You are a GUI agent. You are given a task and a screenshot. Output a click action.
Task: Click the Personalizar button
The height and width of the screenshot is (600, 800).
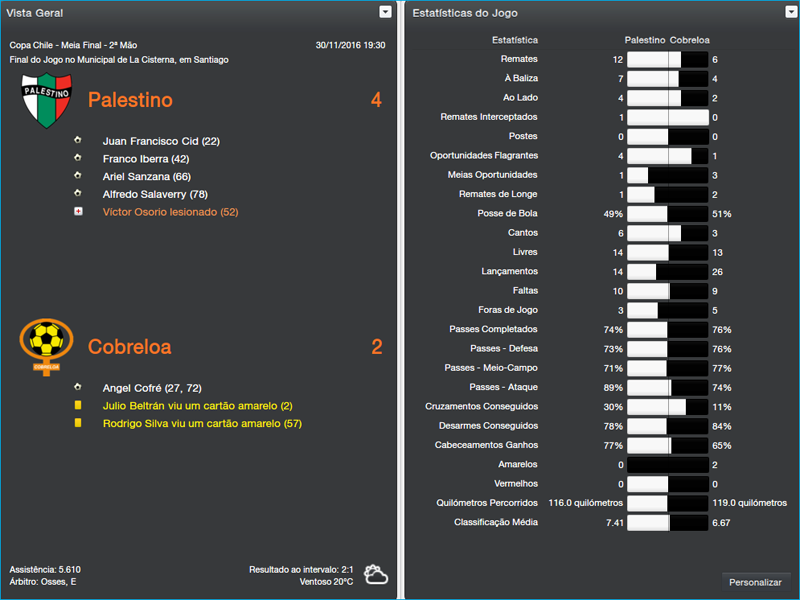point(756,581)
